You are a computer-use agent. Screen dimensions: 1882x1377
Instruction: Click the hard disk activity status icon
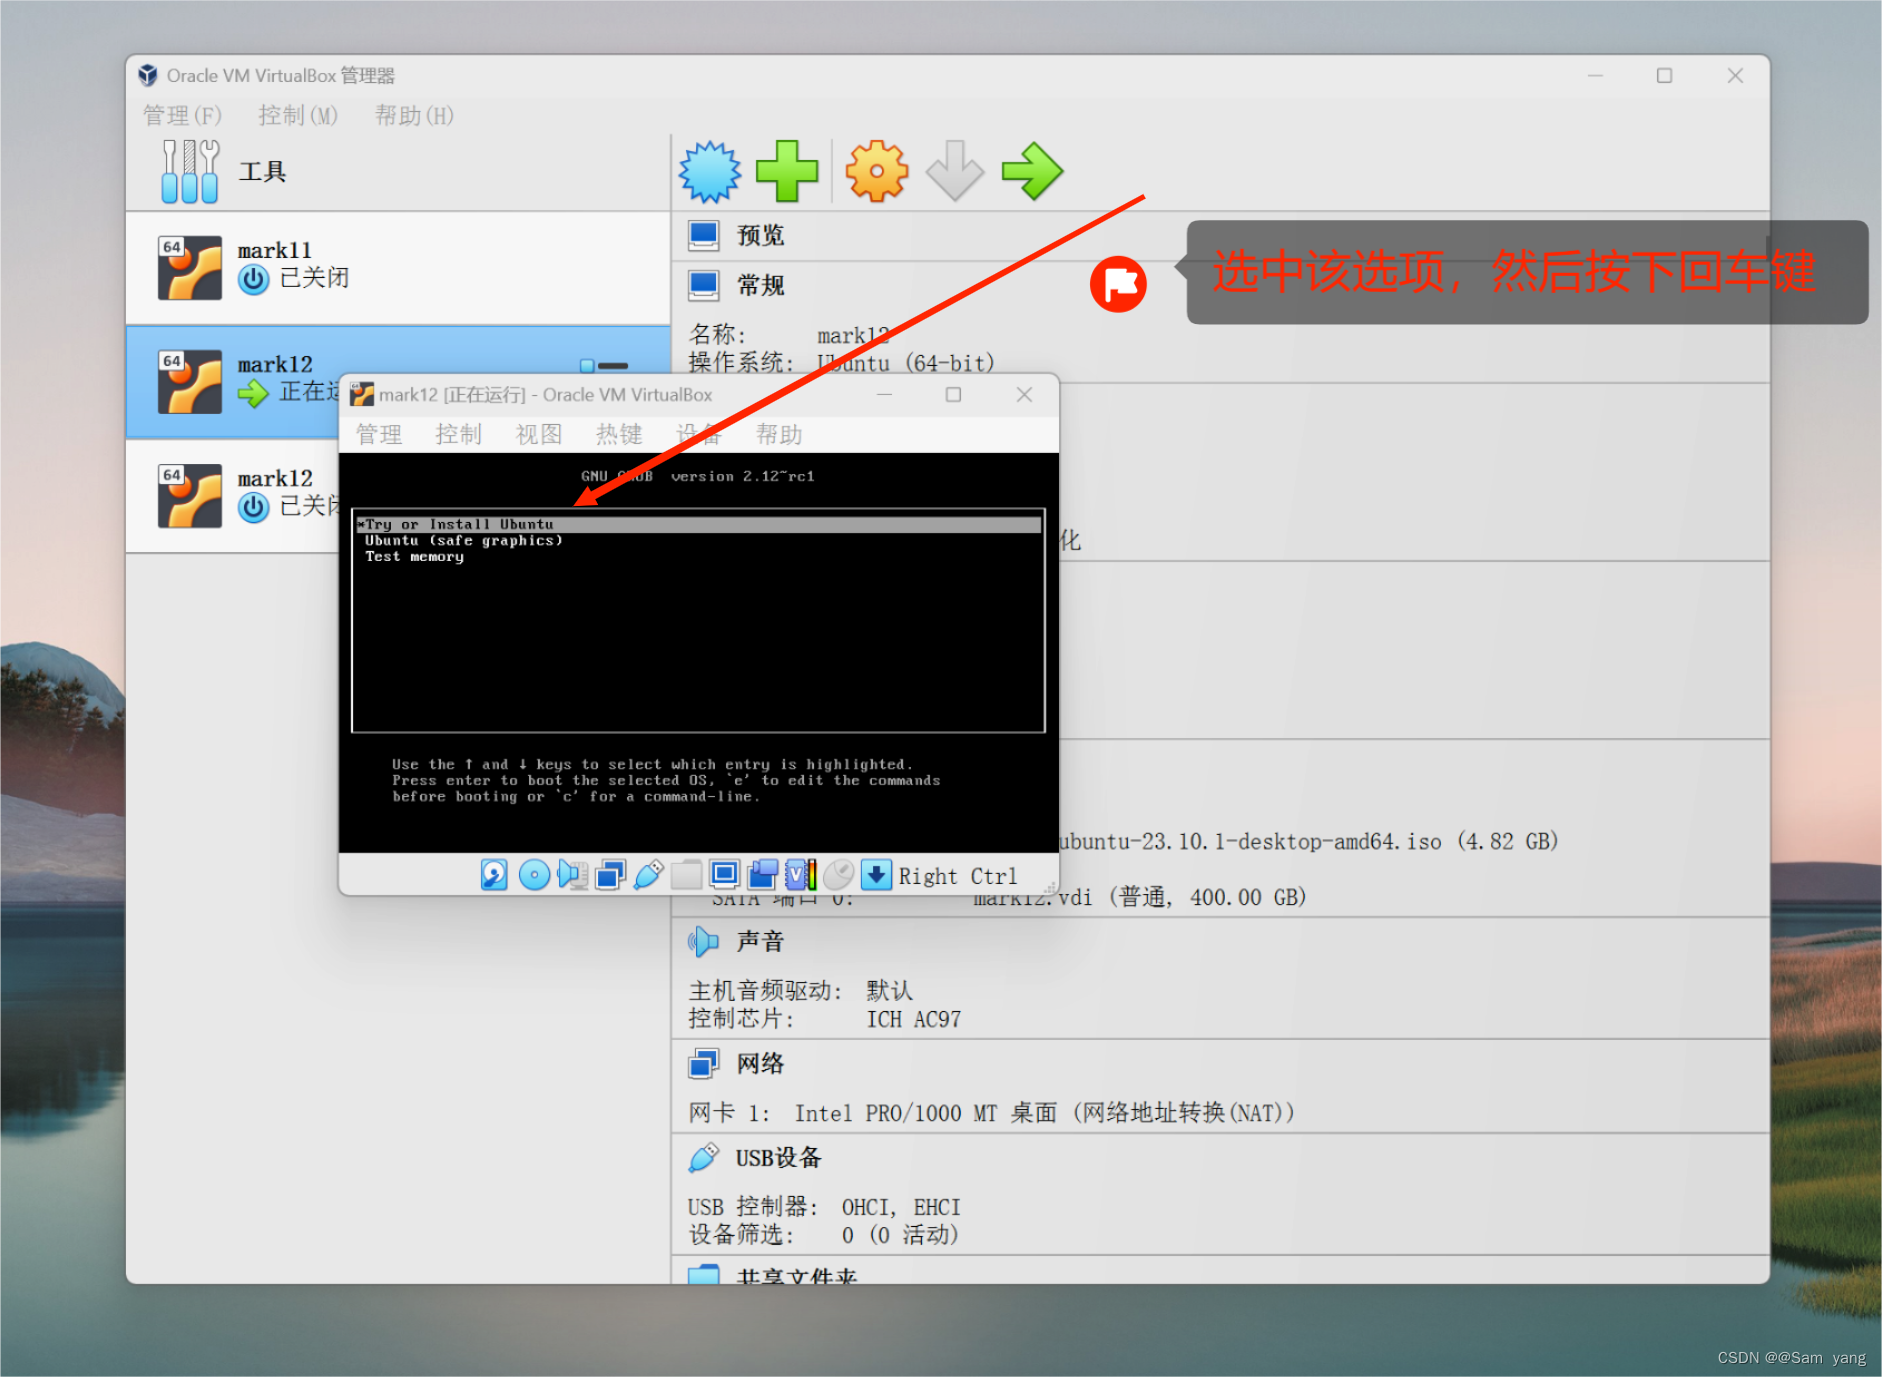pos(494,875)
